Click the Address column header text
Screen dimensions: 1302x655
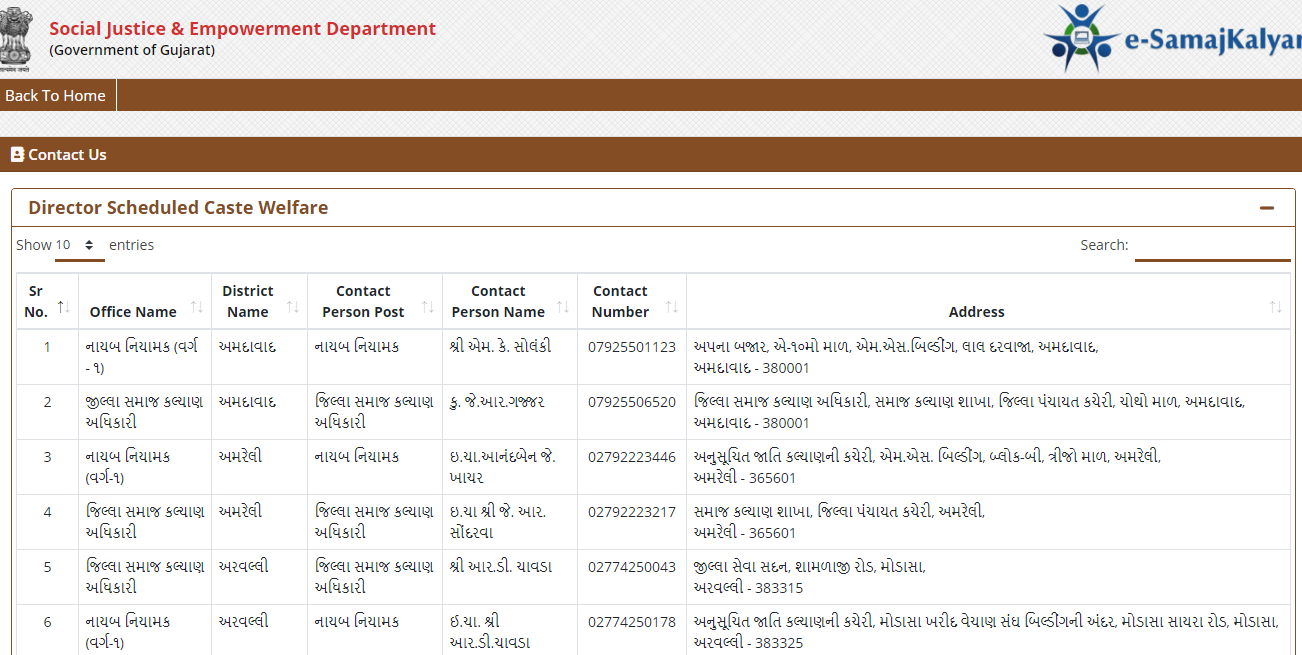(x=976, y=312)
